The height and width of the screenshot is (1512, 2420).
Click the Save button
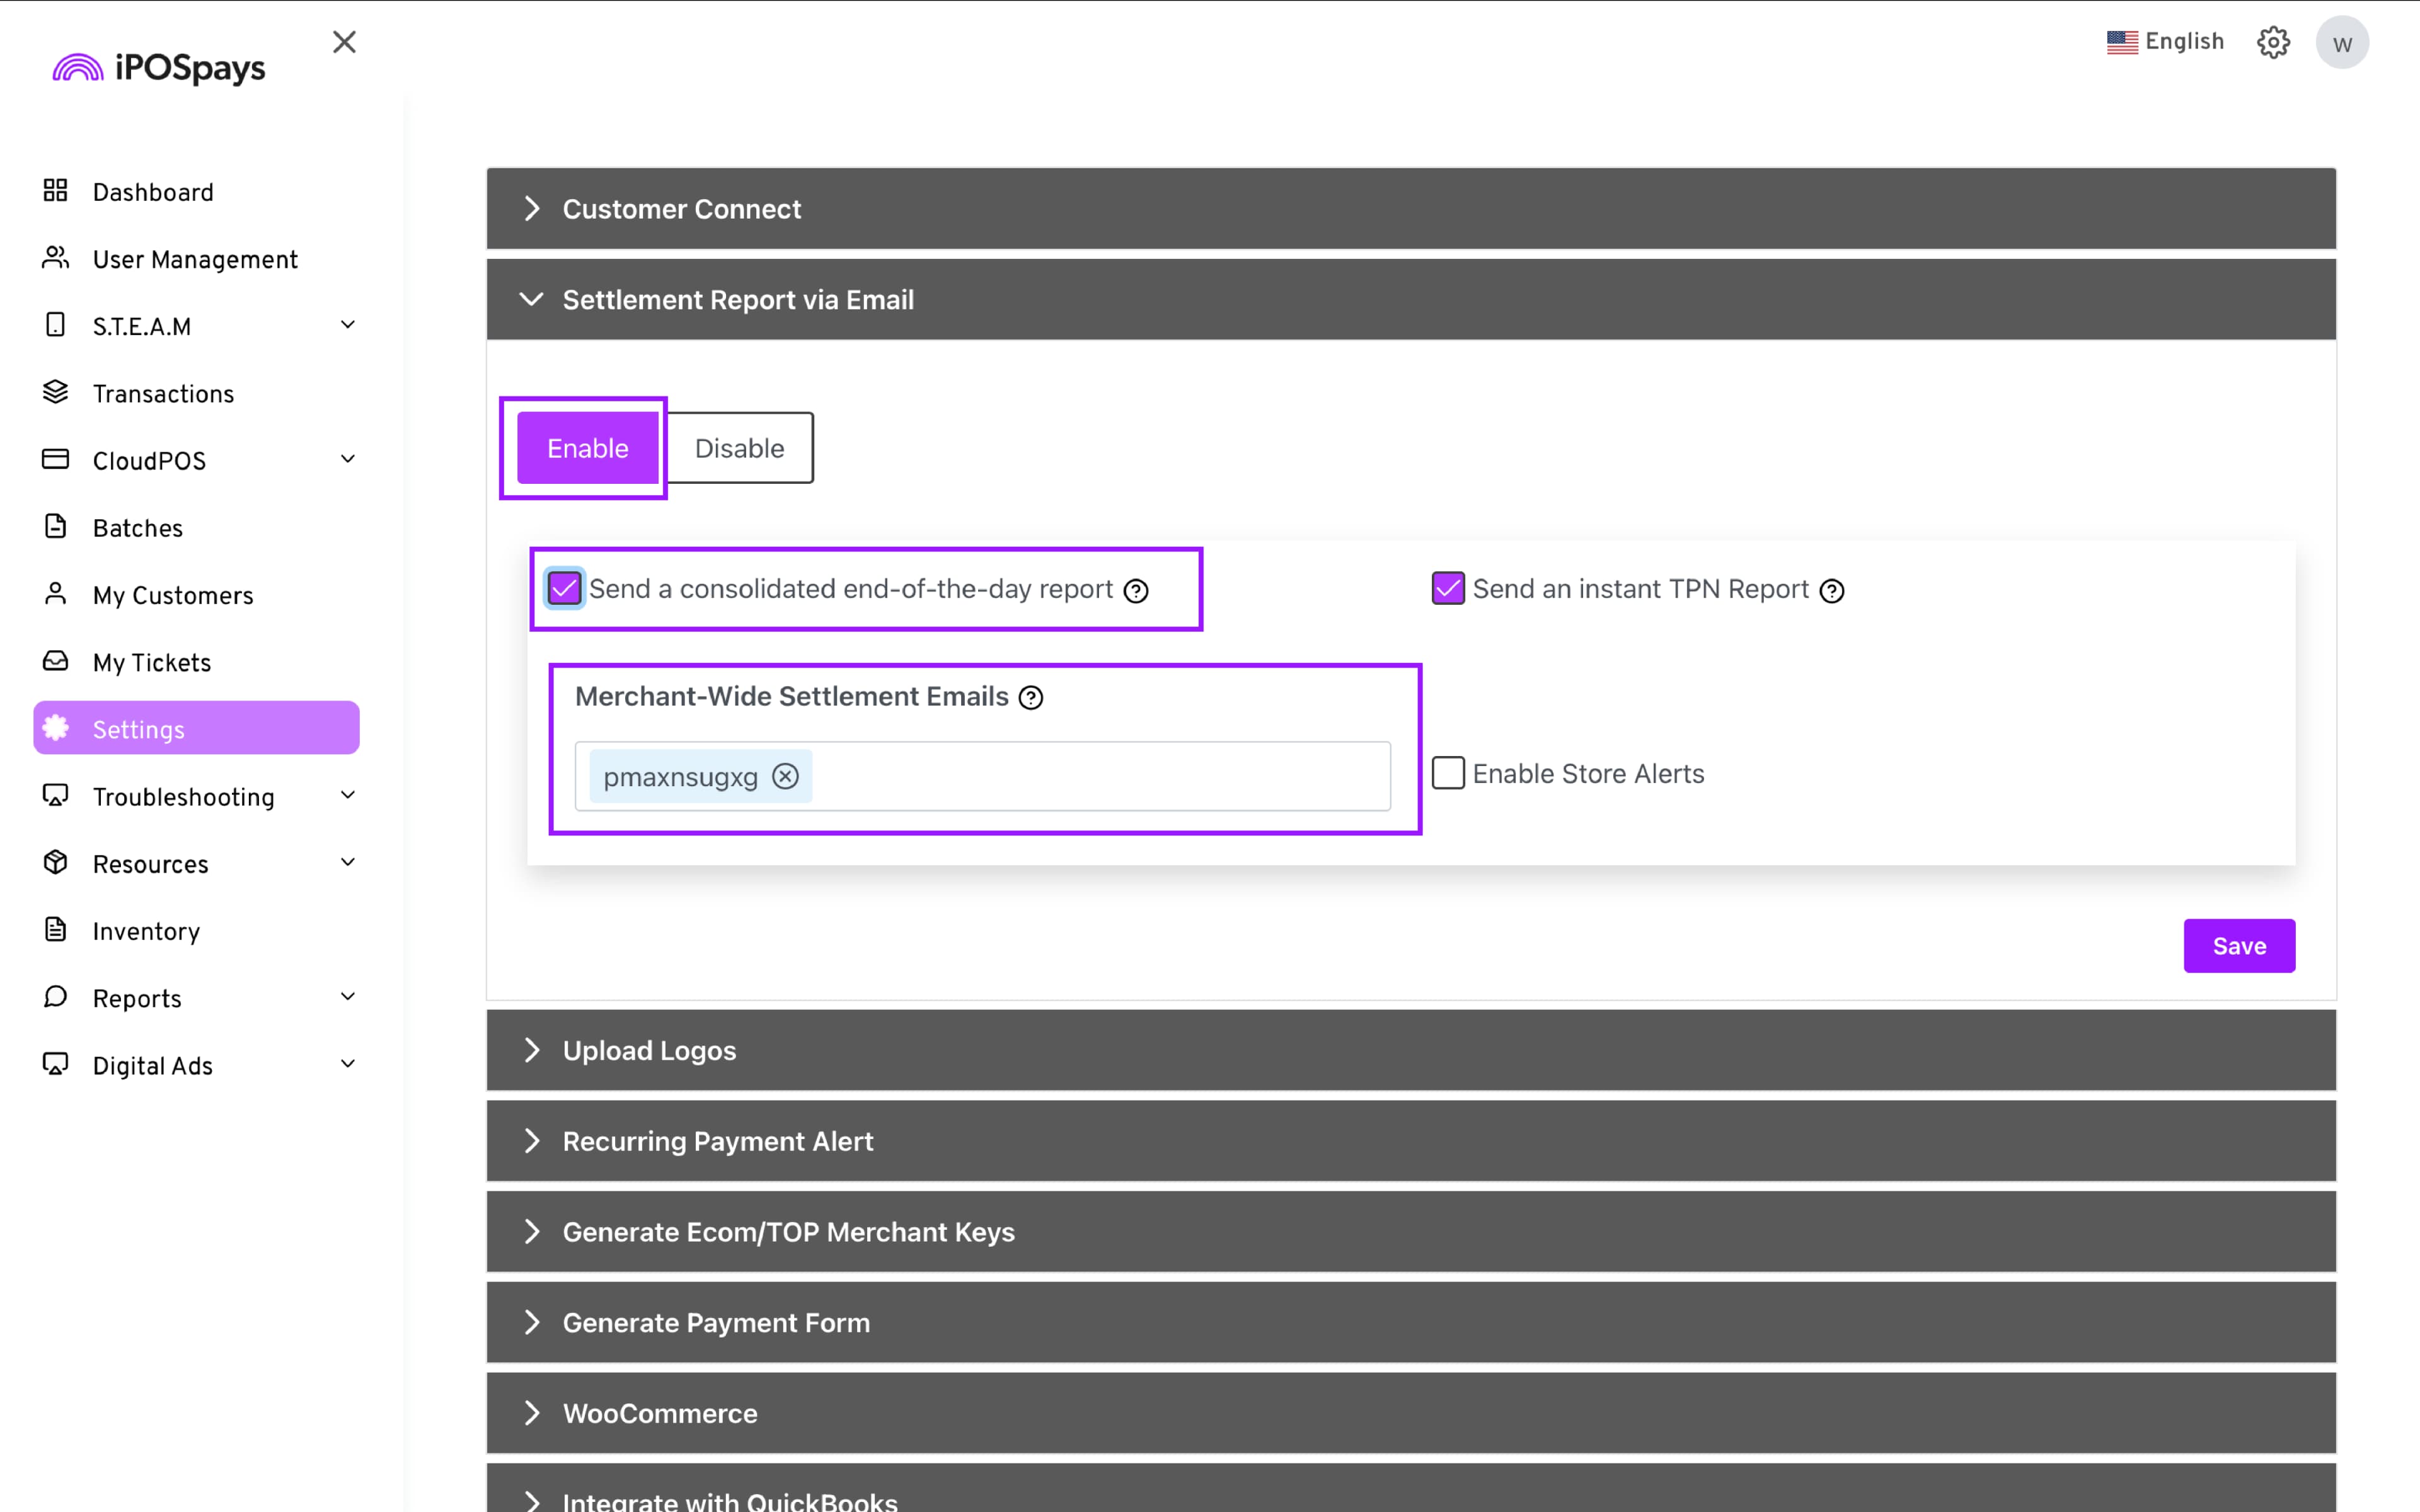(x=2238, y=946)
